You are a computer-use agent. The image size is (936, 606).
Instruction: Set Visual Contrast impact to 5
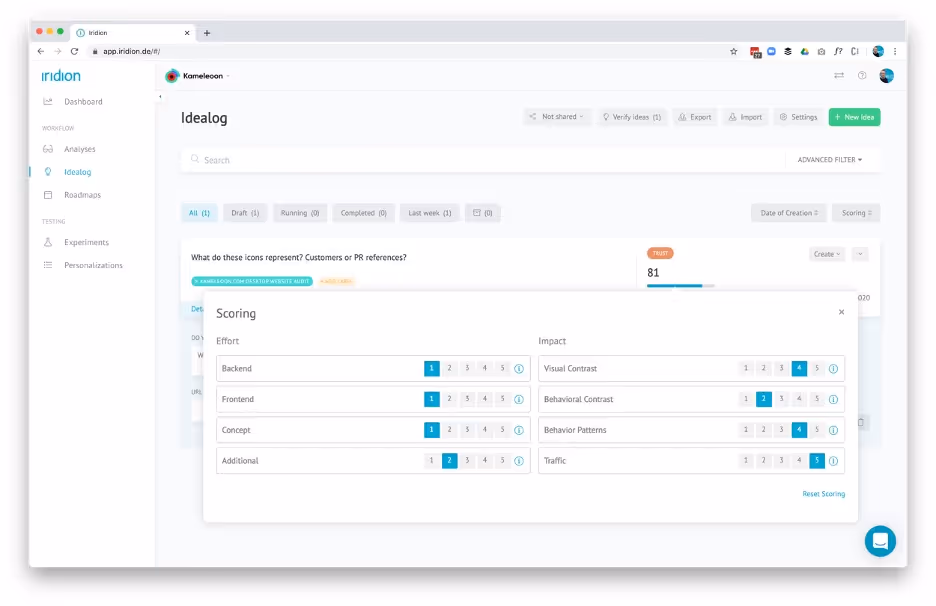817,368
